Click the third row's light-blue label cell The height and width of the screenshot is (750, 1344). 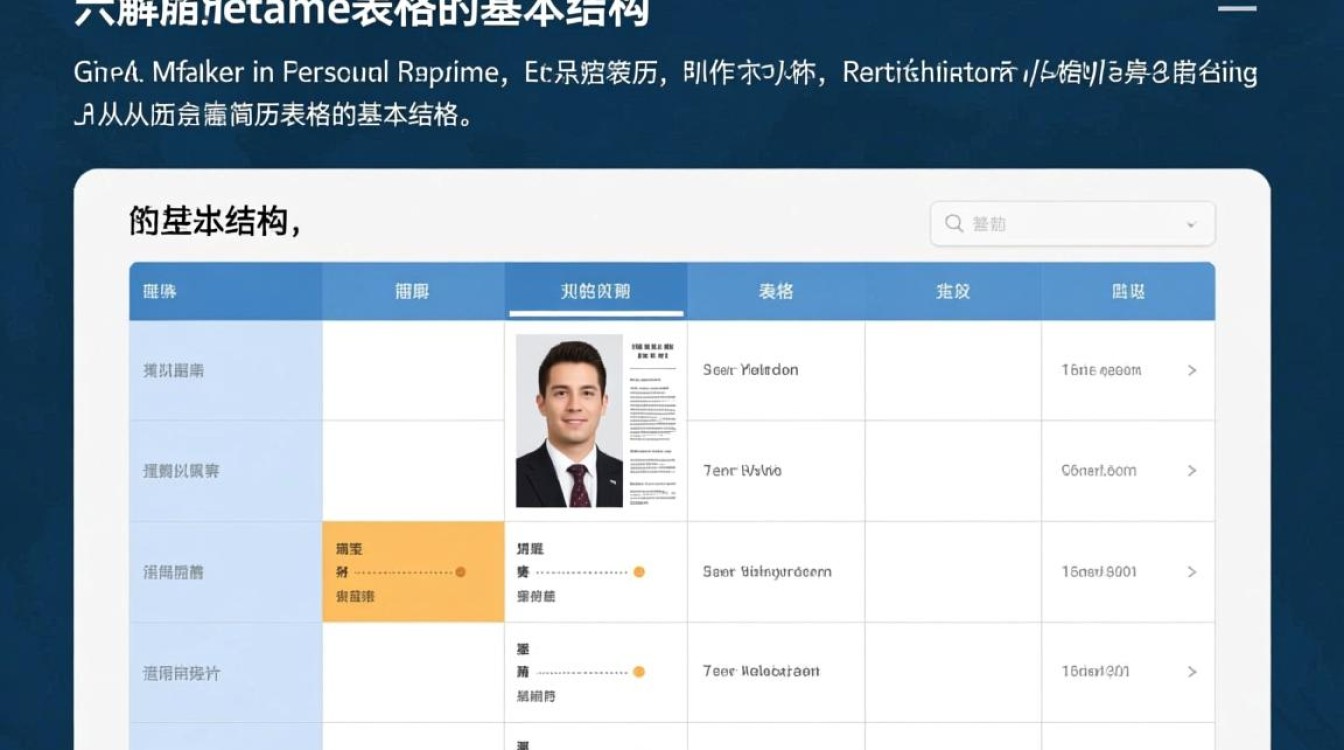click(226, 572)
